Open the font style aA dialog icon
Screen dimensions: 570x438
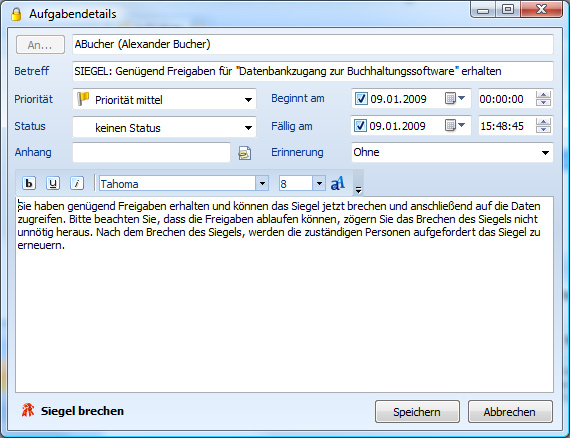338,183
